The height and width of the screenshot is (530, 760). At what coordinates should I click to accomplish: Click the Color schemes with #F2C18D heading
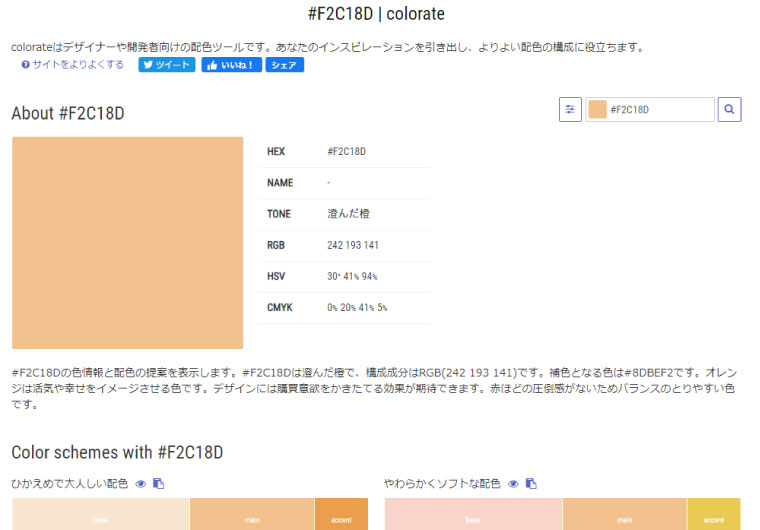[117, 452]
